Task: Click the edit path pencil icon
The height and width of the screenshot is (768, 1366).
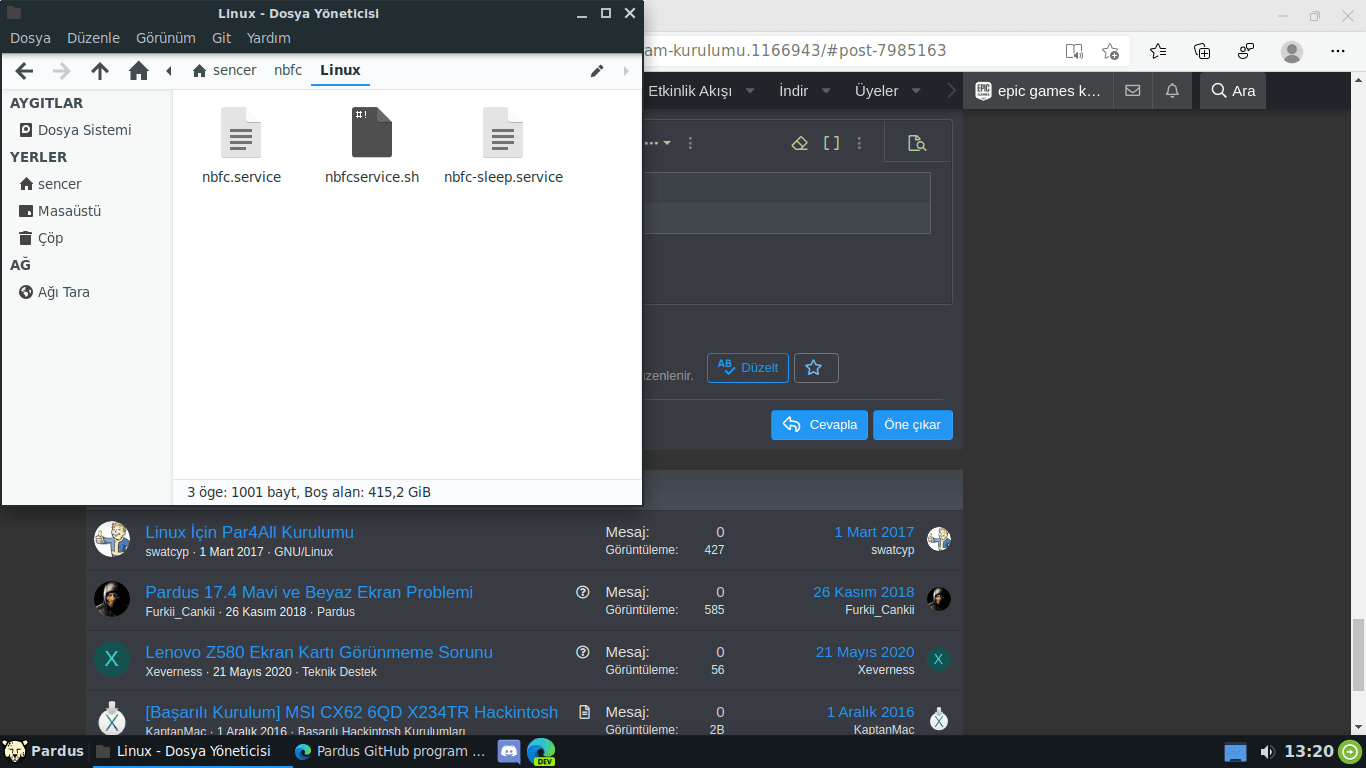Action: click(x=597, y=70)
